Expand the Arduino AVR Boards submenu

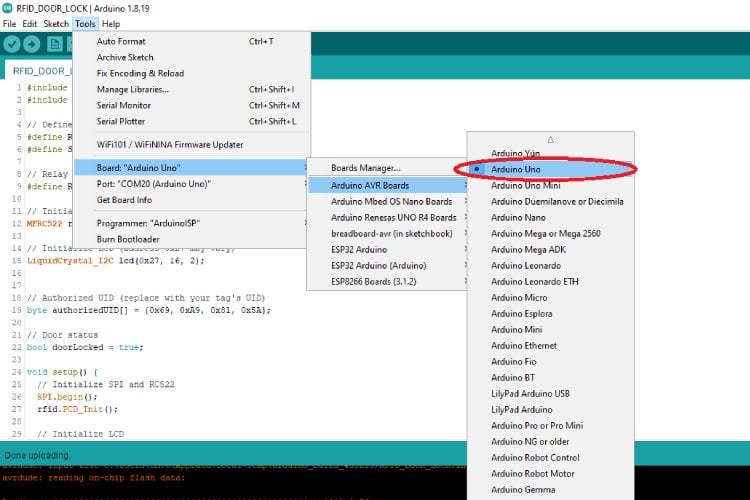(388, 186)
